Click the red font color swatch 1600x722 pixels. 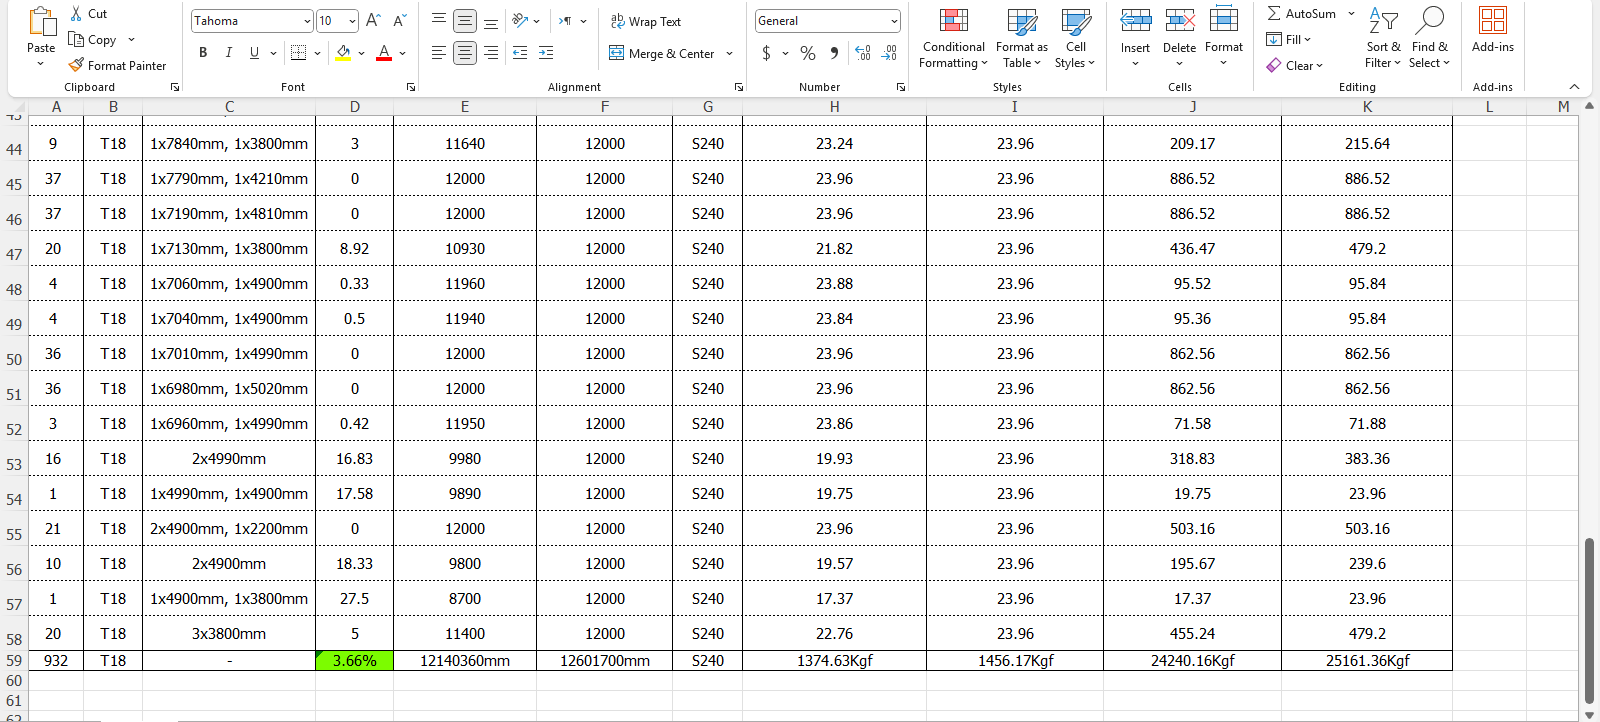384,53
